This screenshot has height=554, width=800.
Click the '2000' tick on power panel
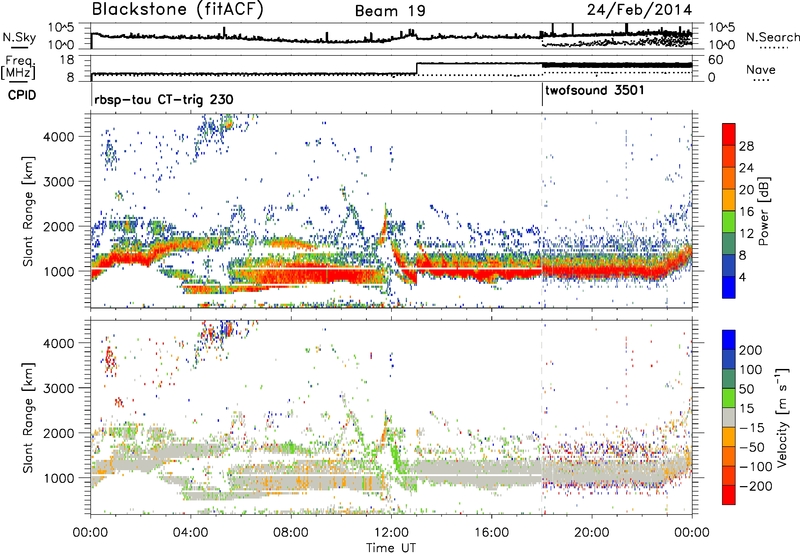[58, 226]
